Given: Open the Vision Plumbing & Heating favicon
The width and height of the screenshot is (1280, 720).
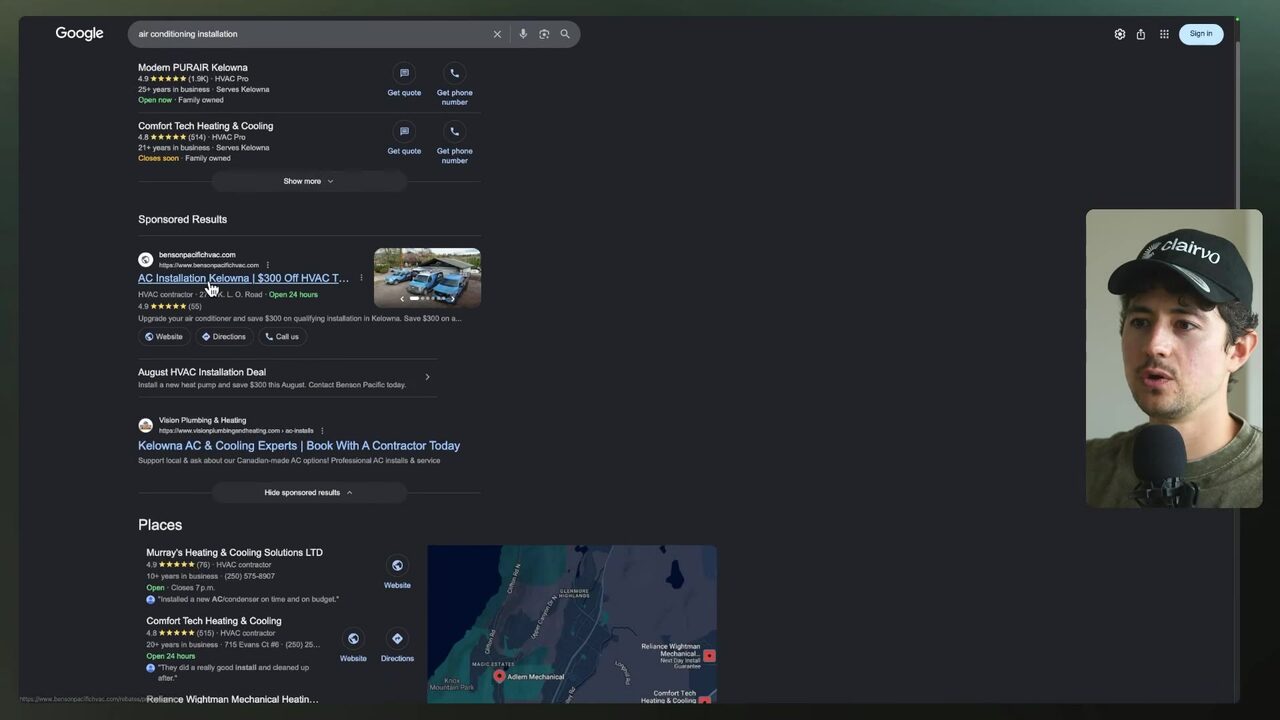Looking at the screenshot, I should click(146, 425).
